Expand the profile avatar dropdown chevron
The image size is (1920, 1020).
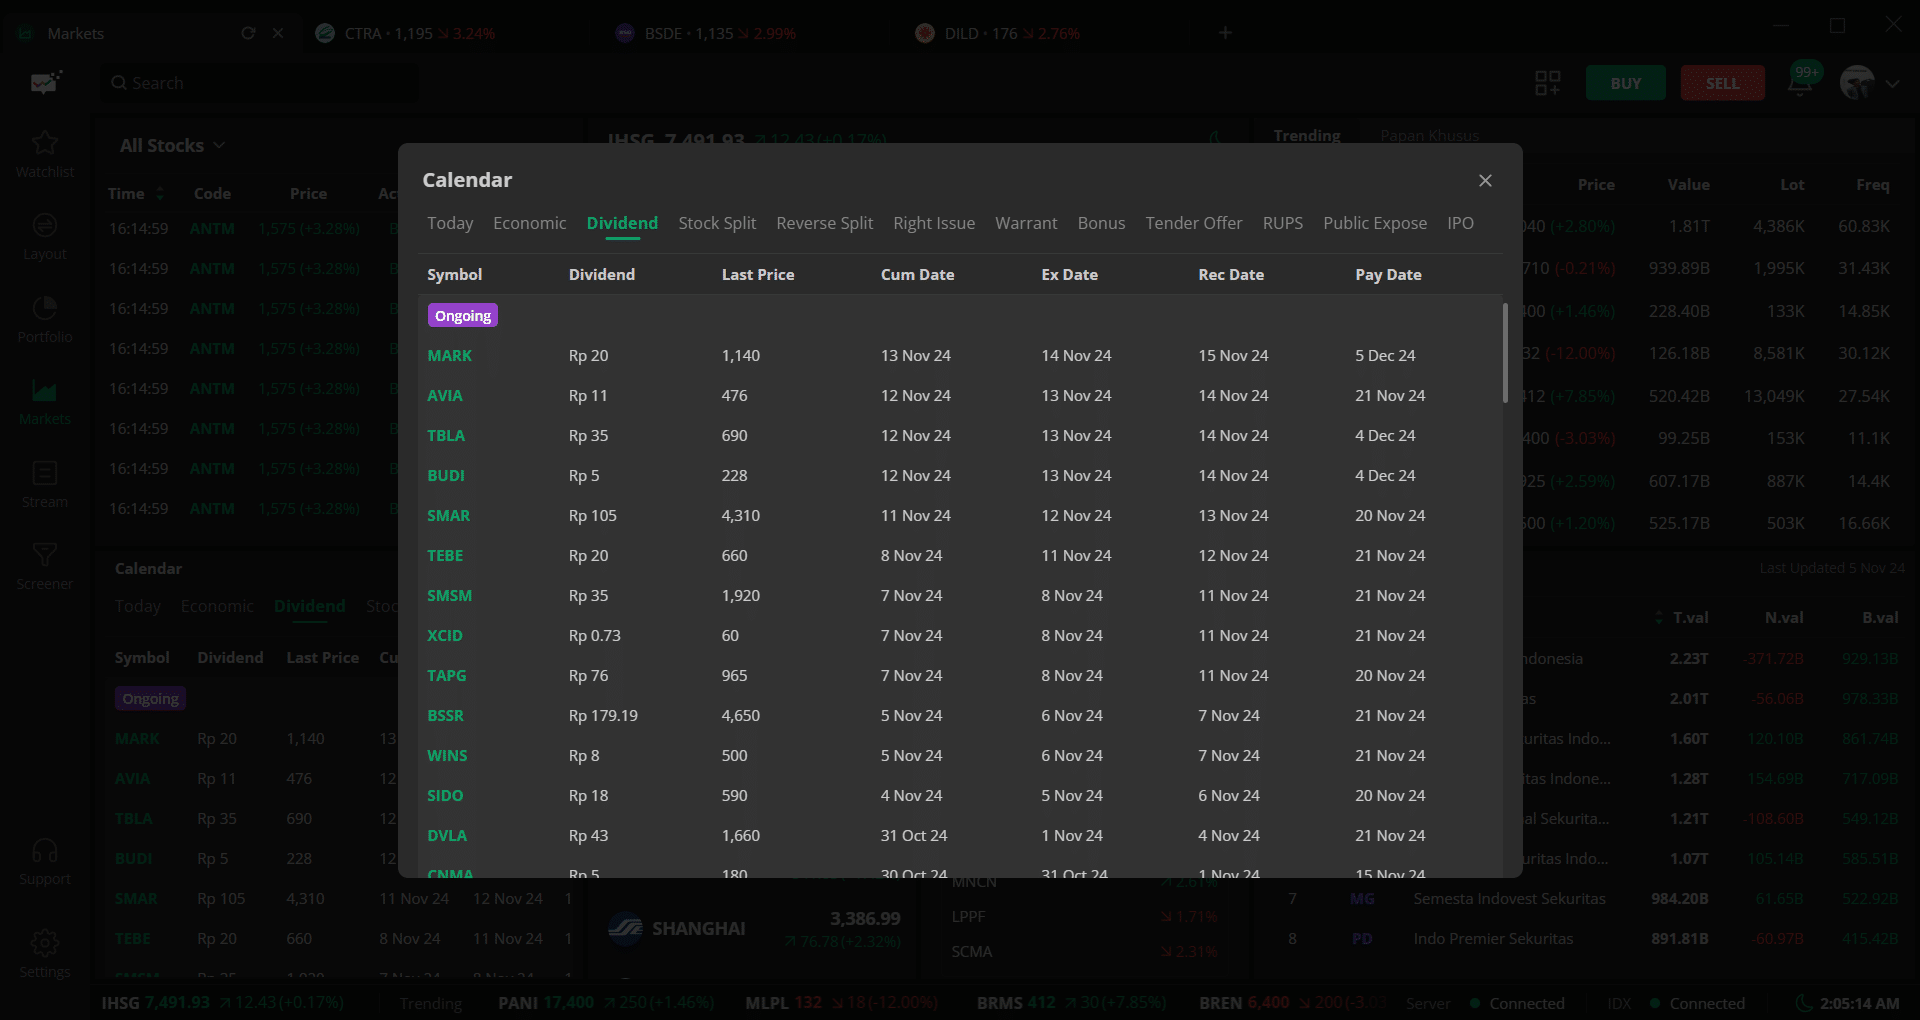click(x=1892, y=84)
